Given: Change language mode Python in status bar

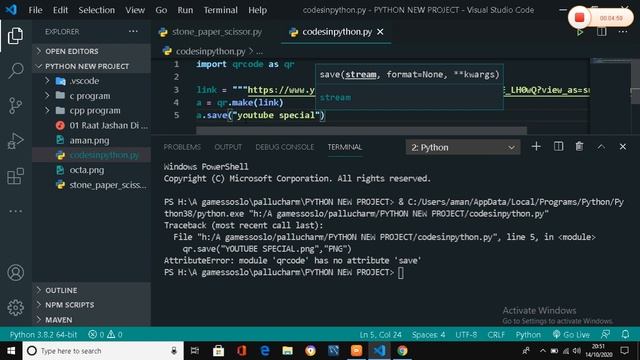Looking at the screenshot, I should pyautogui.click(x=528, y=335).
